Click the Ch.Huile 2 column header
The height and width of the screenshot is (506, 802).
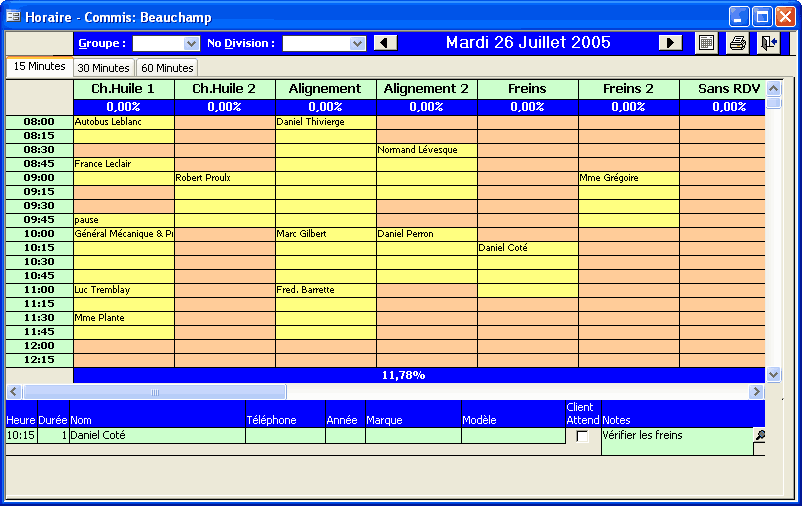pyautogui.click(x=225, y=89)
